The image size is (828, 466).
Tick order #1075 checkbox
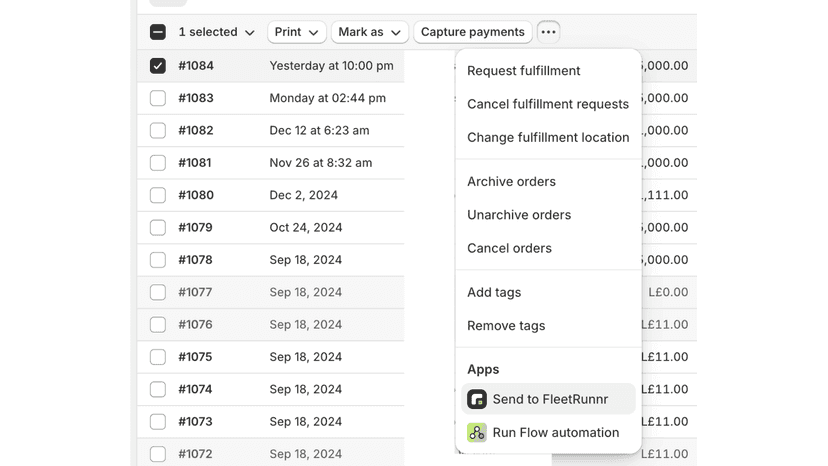157,357
